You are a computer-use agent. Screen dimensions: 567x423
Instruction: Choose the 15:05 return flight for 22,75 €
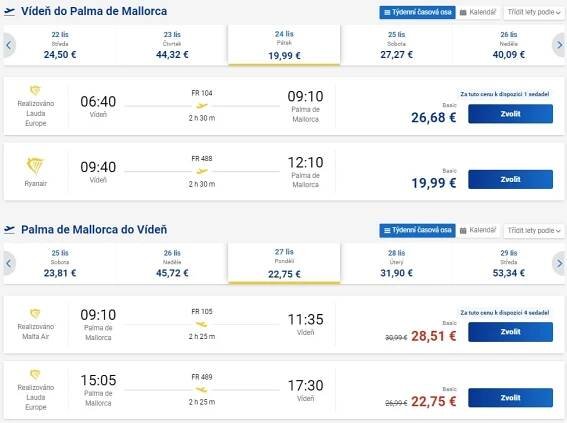pos(510,398)
